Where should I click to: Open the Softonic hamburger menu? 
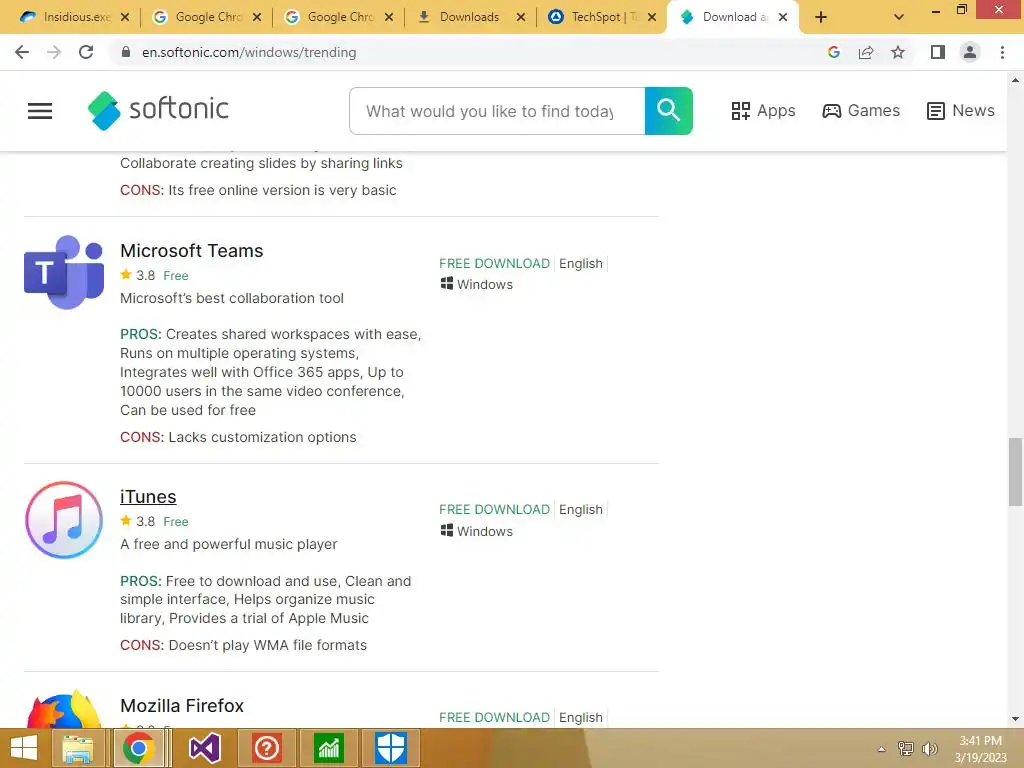[x=40, y=111]
